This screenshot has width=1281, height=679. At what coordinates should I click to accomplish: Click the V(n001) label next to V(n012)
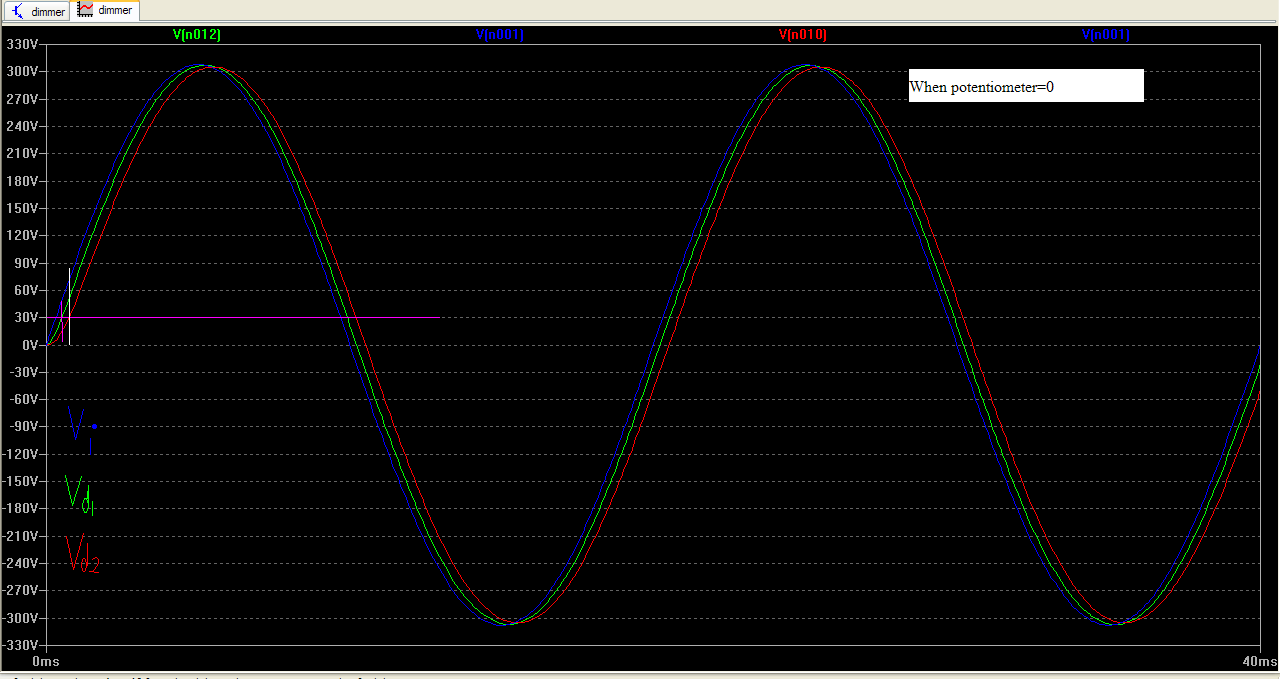click(500, 34)
